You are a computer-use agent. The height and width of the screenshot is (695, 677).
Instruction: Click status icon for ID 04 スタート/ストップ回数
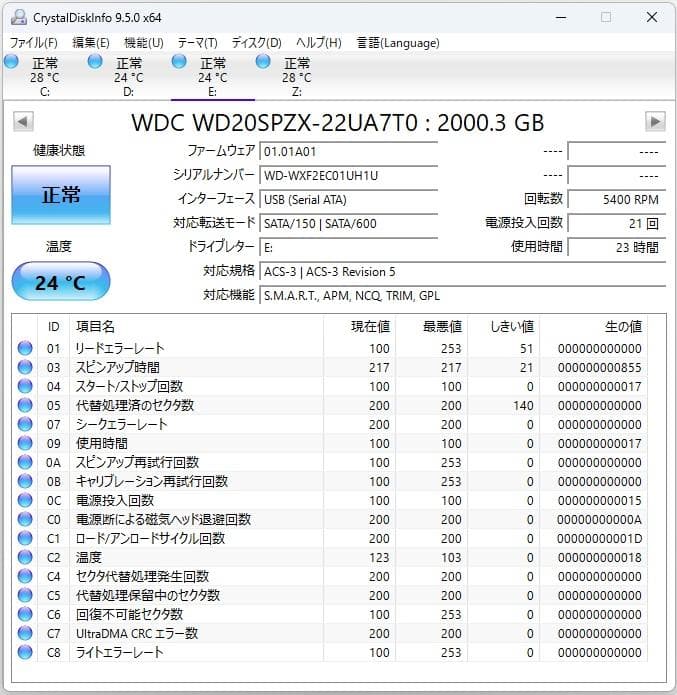tap(25, 386)
